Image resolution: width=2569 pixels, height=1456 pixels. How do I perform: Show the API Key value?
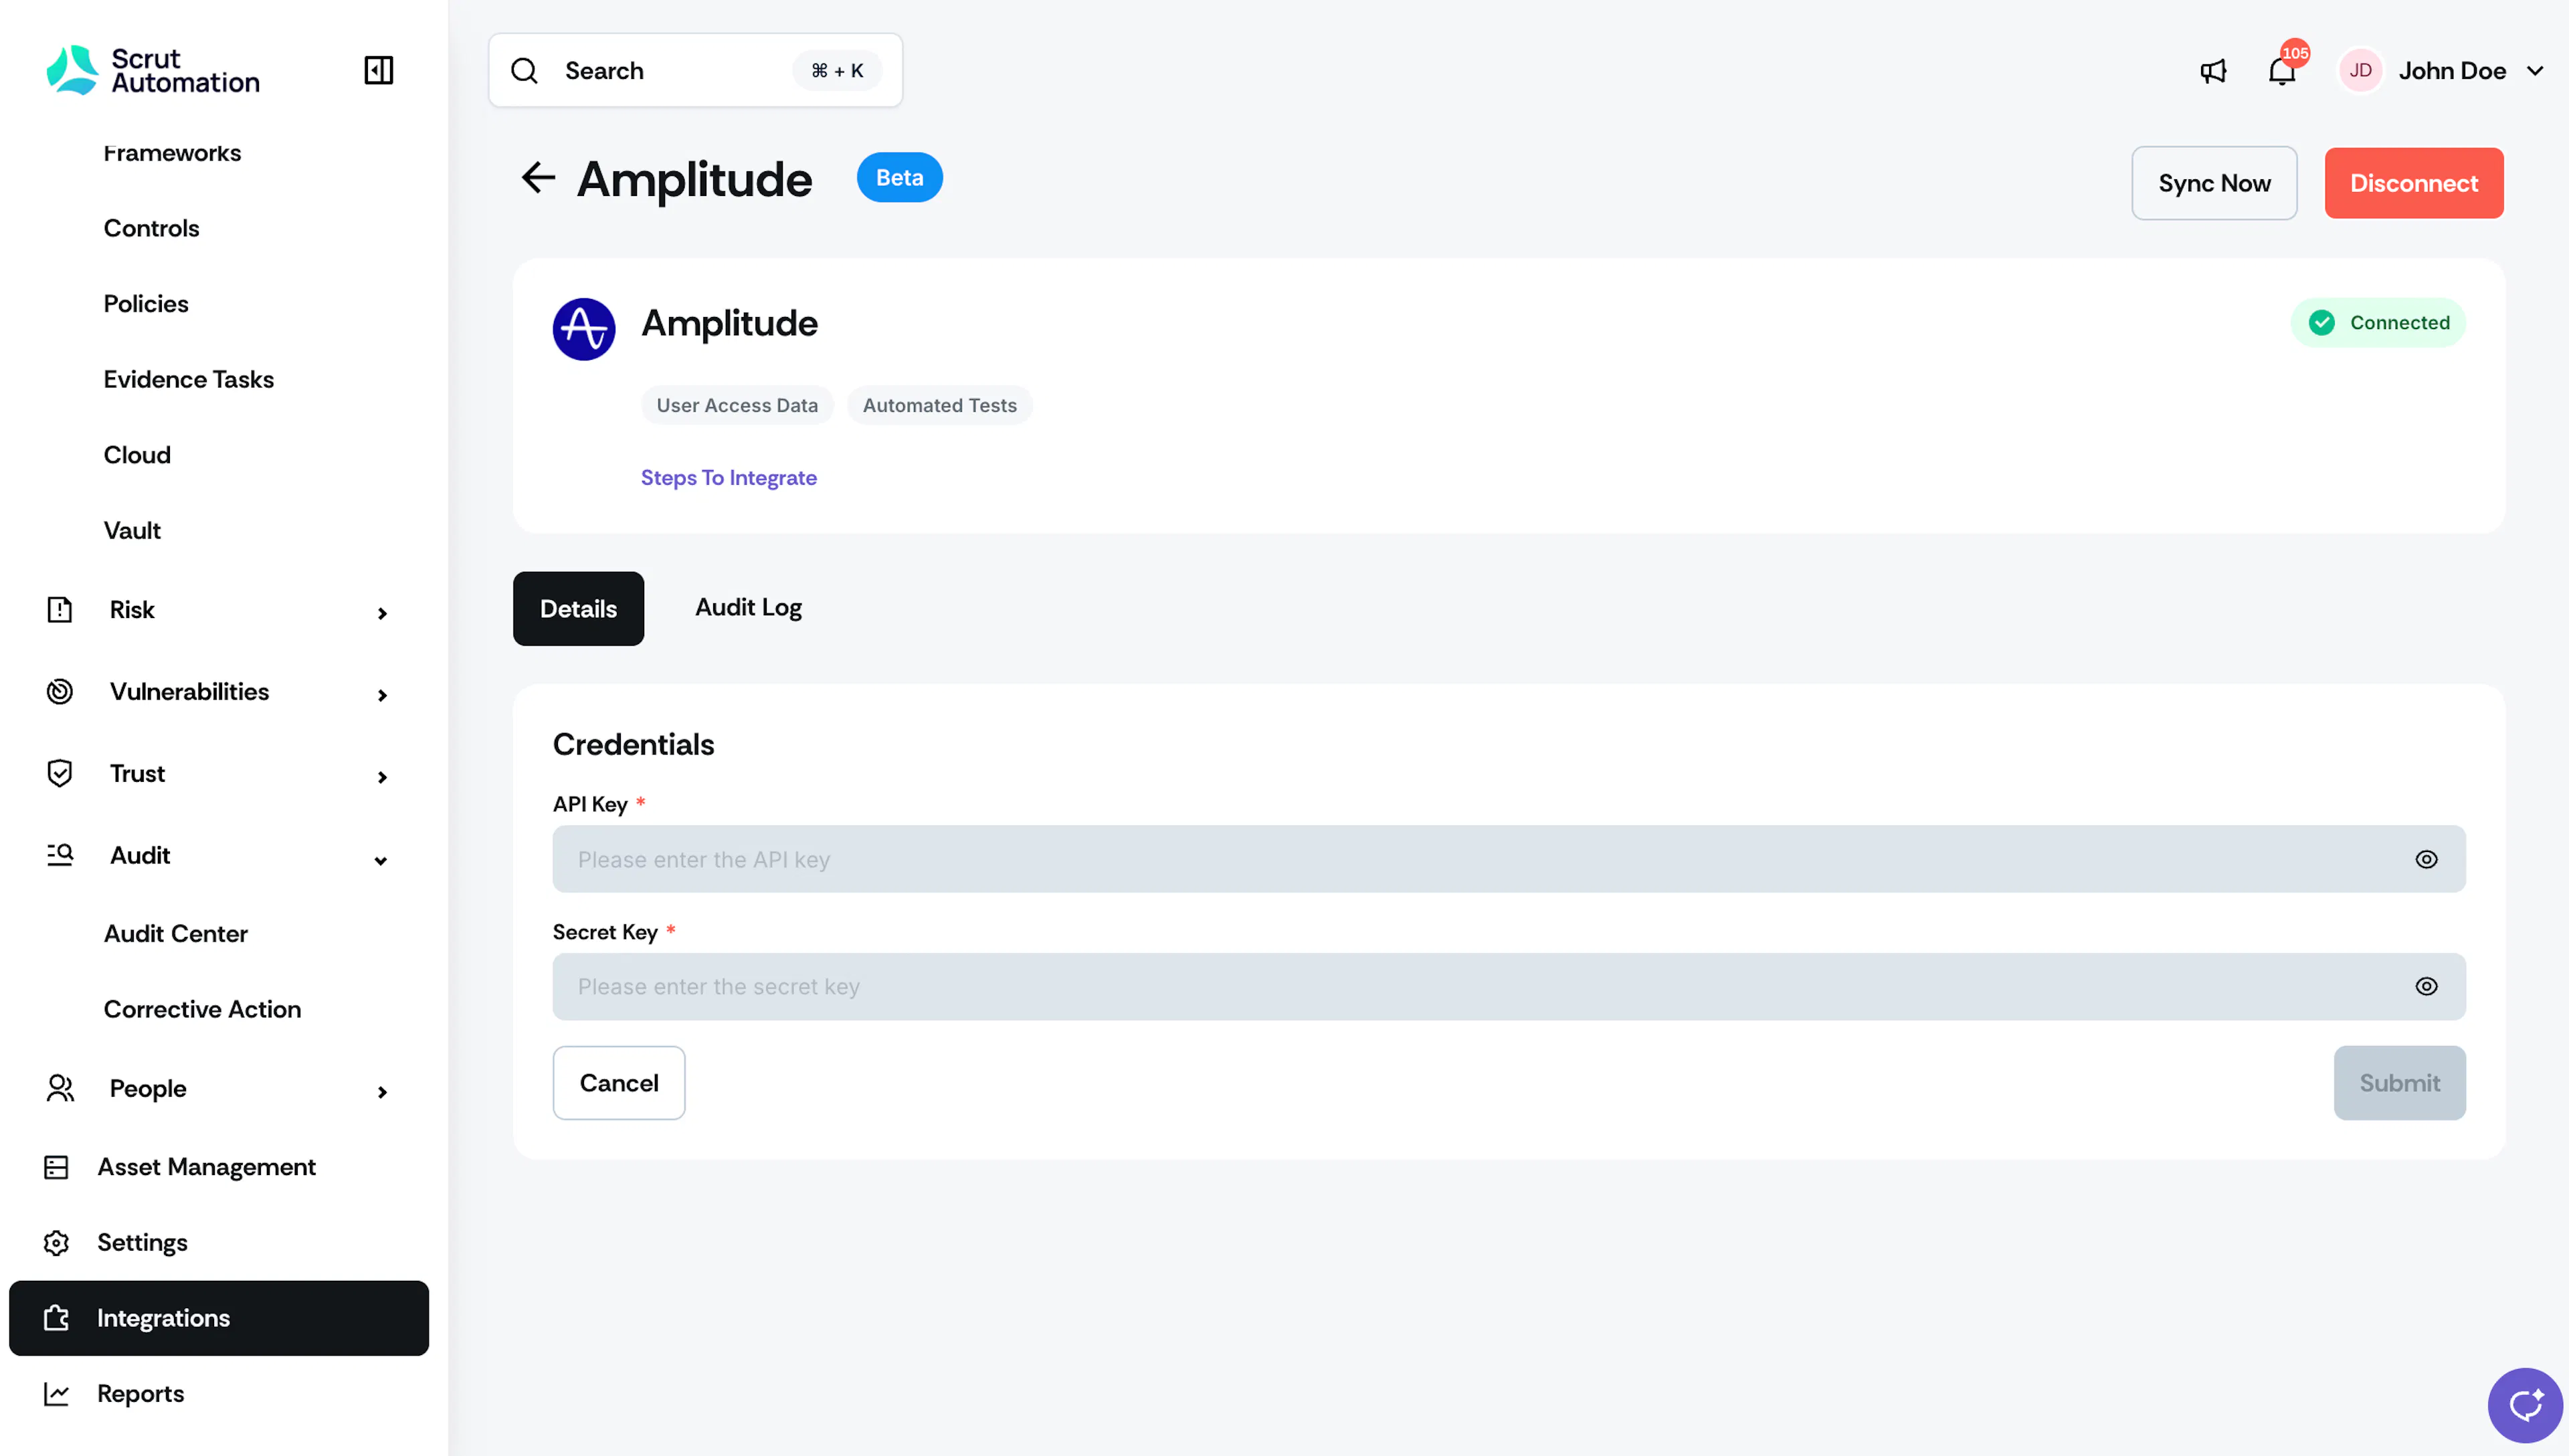2426,859
